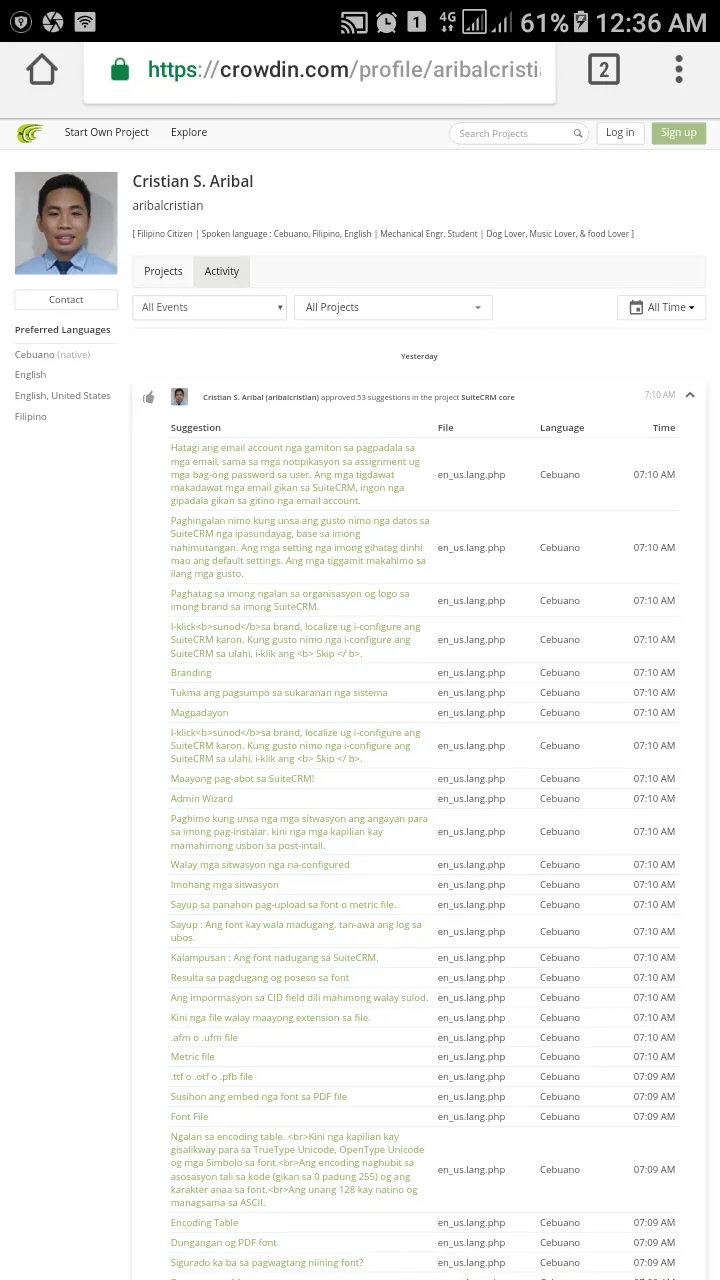Open the Admin Wizard suggestion link
This screenshot has width=720, height=1280.
(x=201, y=798)
